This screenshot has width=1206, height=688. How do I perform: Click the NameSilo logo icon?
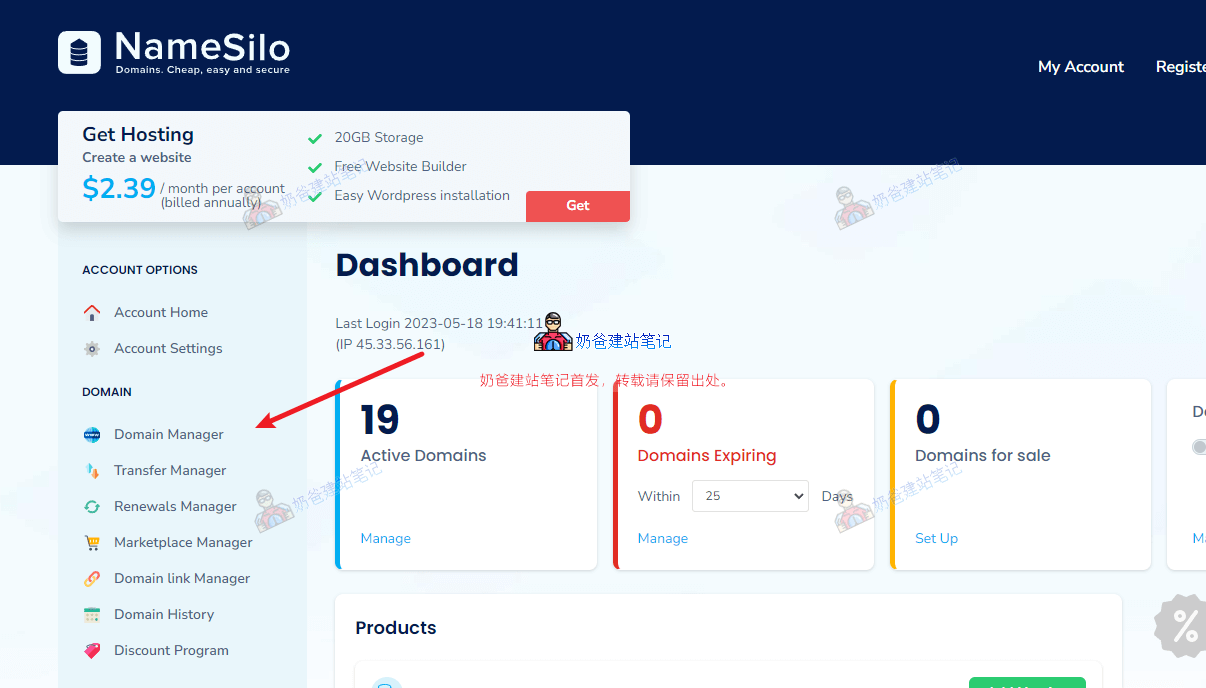pos(79,52)
